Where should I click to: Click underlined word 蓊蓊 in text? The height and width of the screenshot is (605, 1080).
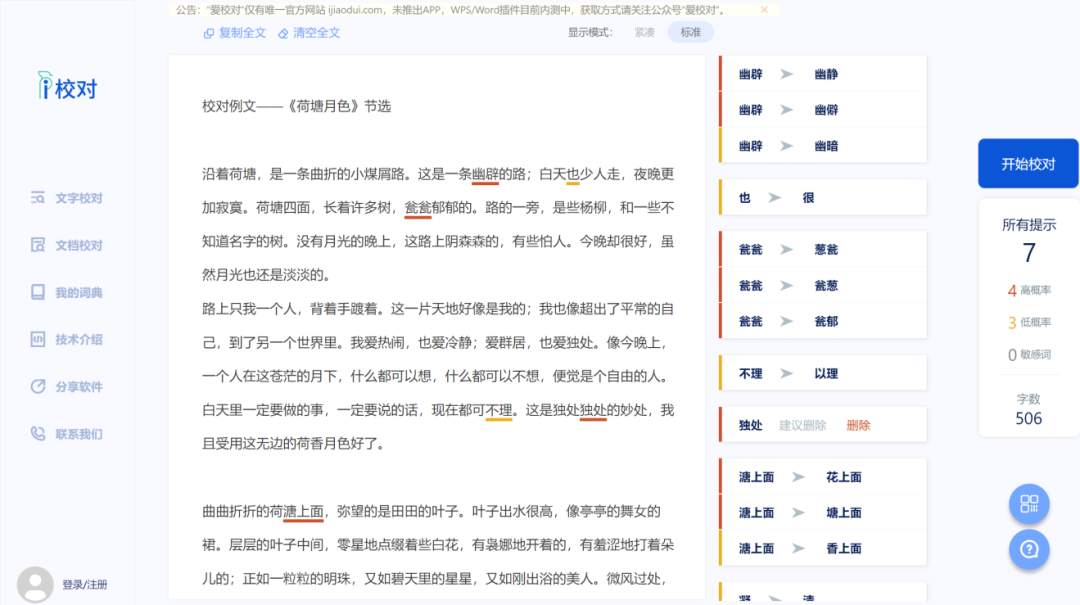tap(417, 208)
